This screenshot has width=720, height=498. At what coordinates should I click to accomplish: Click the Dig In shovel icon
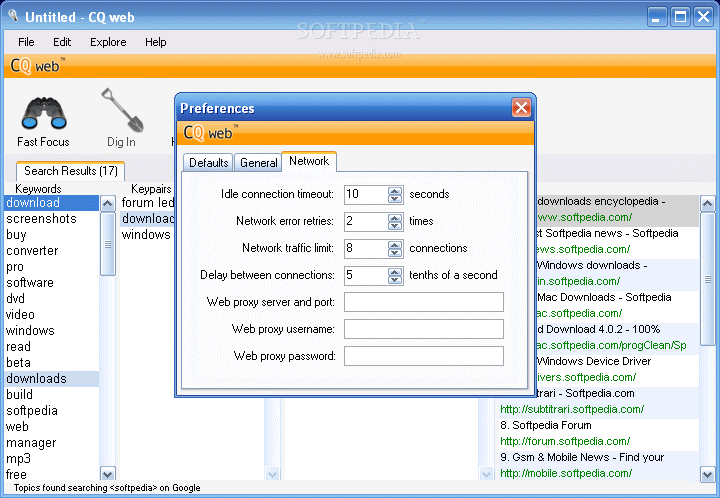point(122,110)
